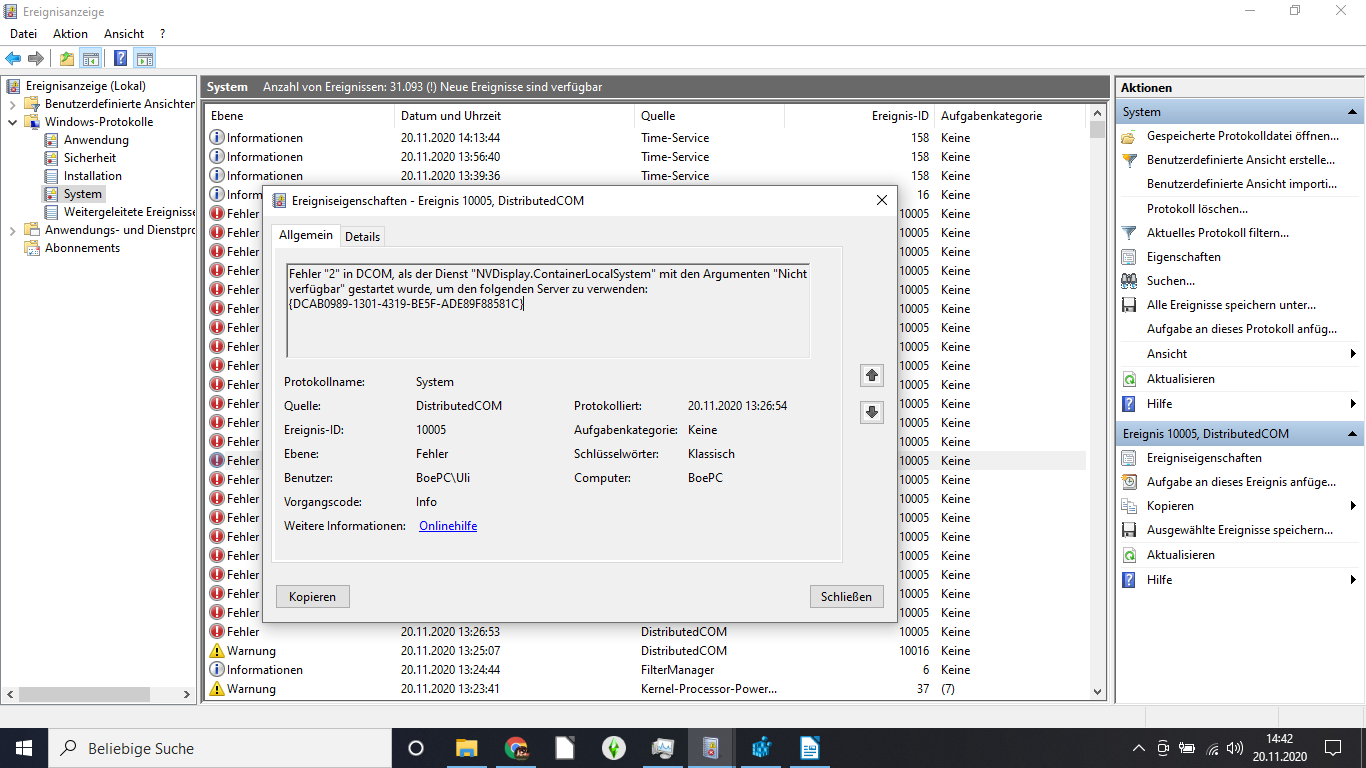Open LibreOffice Writer from the taskbar
Screen dimensions: 1366x768
810,748
